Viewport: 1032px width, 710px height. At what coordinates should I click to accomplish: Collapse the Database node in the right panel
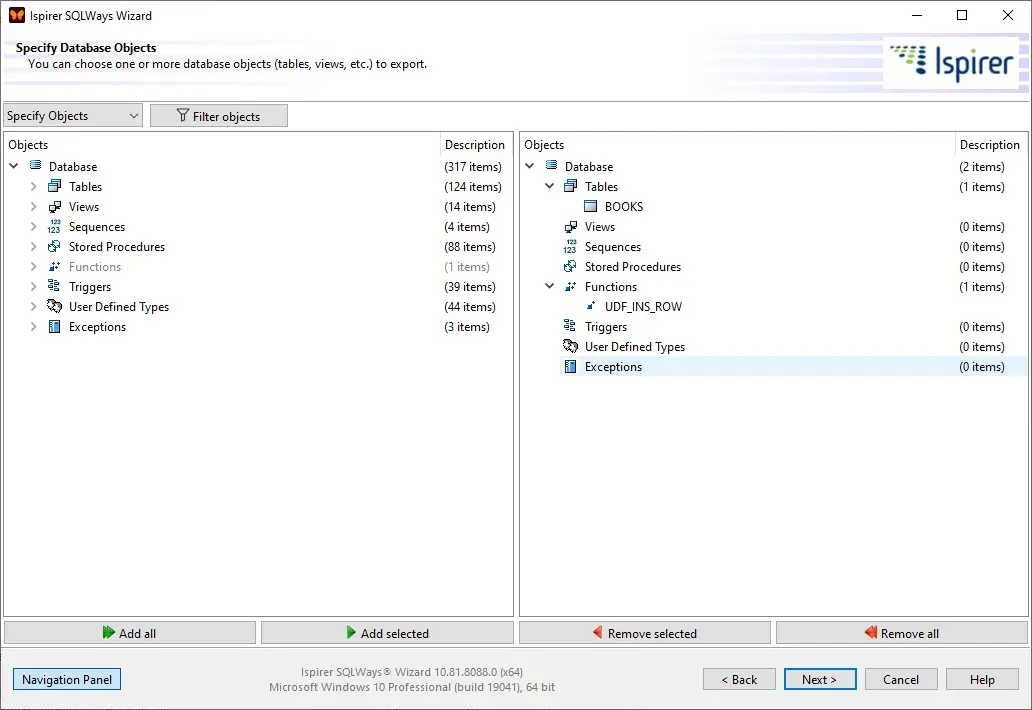[530, 166]
